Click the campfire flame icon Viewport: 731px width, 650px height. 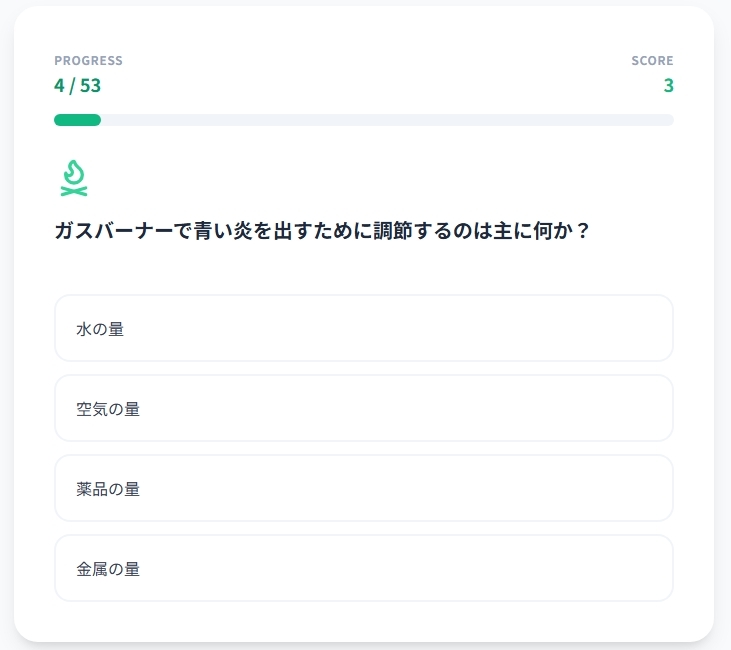click(x=73, y=178)
